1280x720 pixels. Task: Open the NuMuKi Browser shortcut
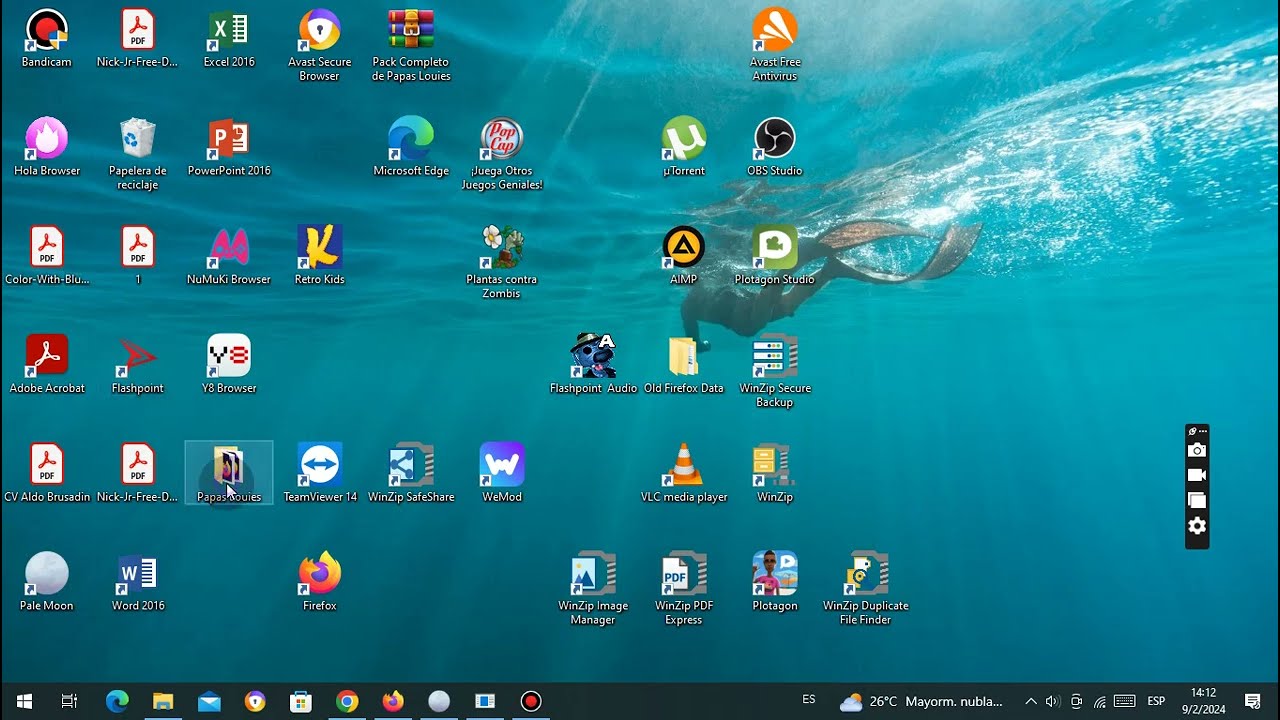229,257
